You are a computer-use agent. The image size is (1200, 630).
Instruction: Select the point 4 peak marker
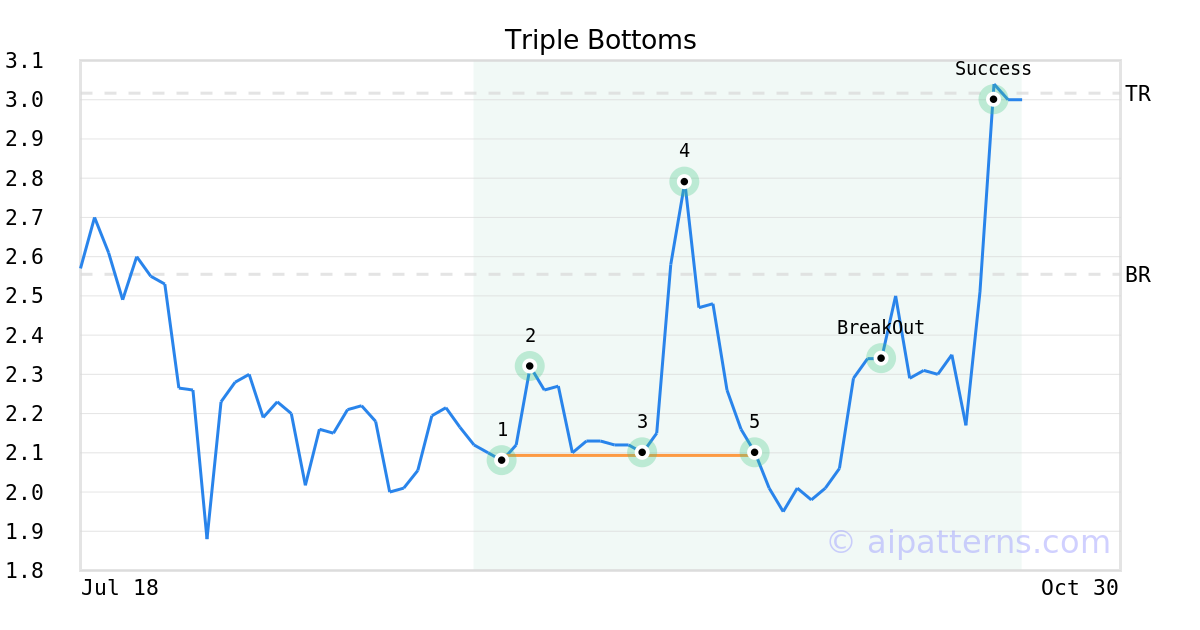pyautogui.click(x=684, y=181)
